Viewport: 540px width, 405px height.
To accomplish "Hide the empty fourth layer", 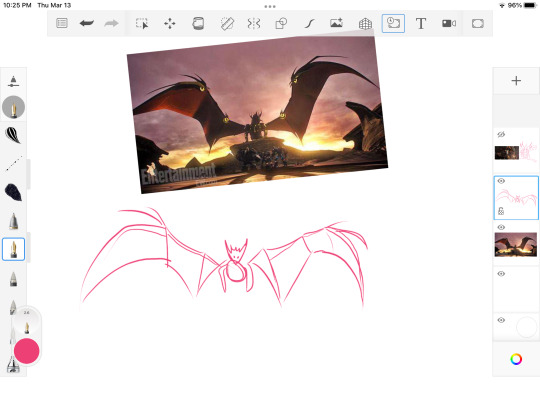I will 501,274.
